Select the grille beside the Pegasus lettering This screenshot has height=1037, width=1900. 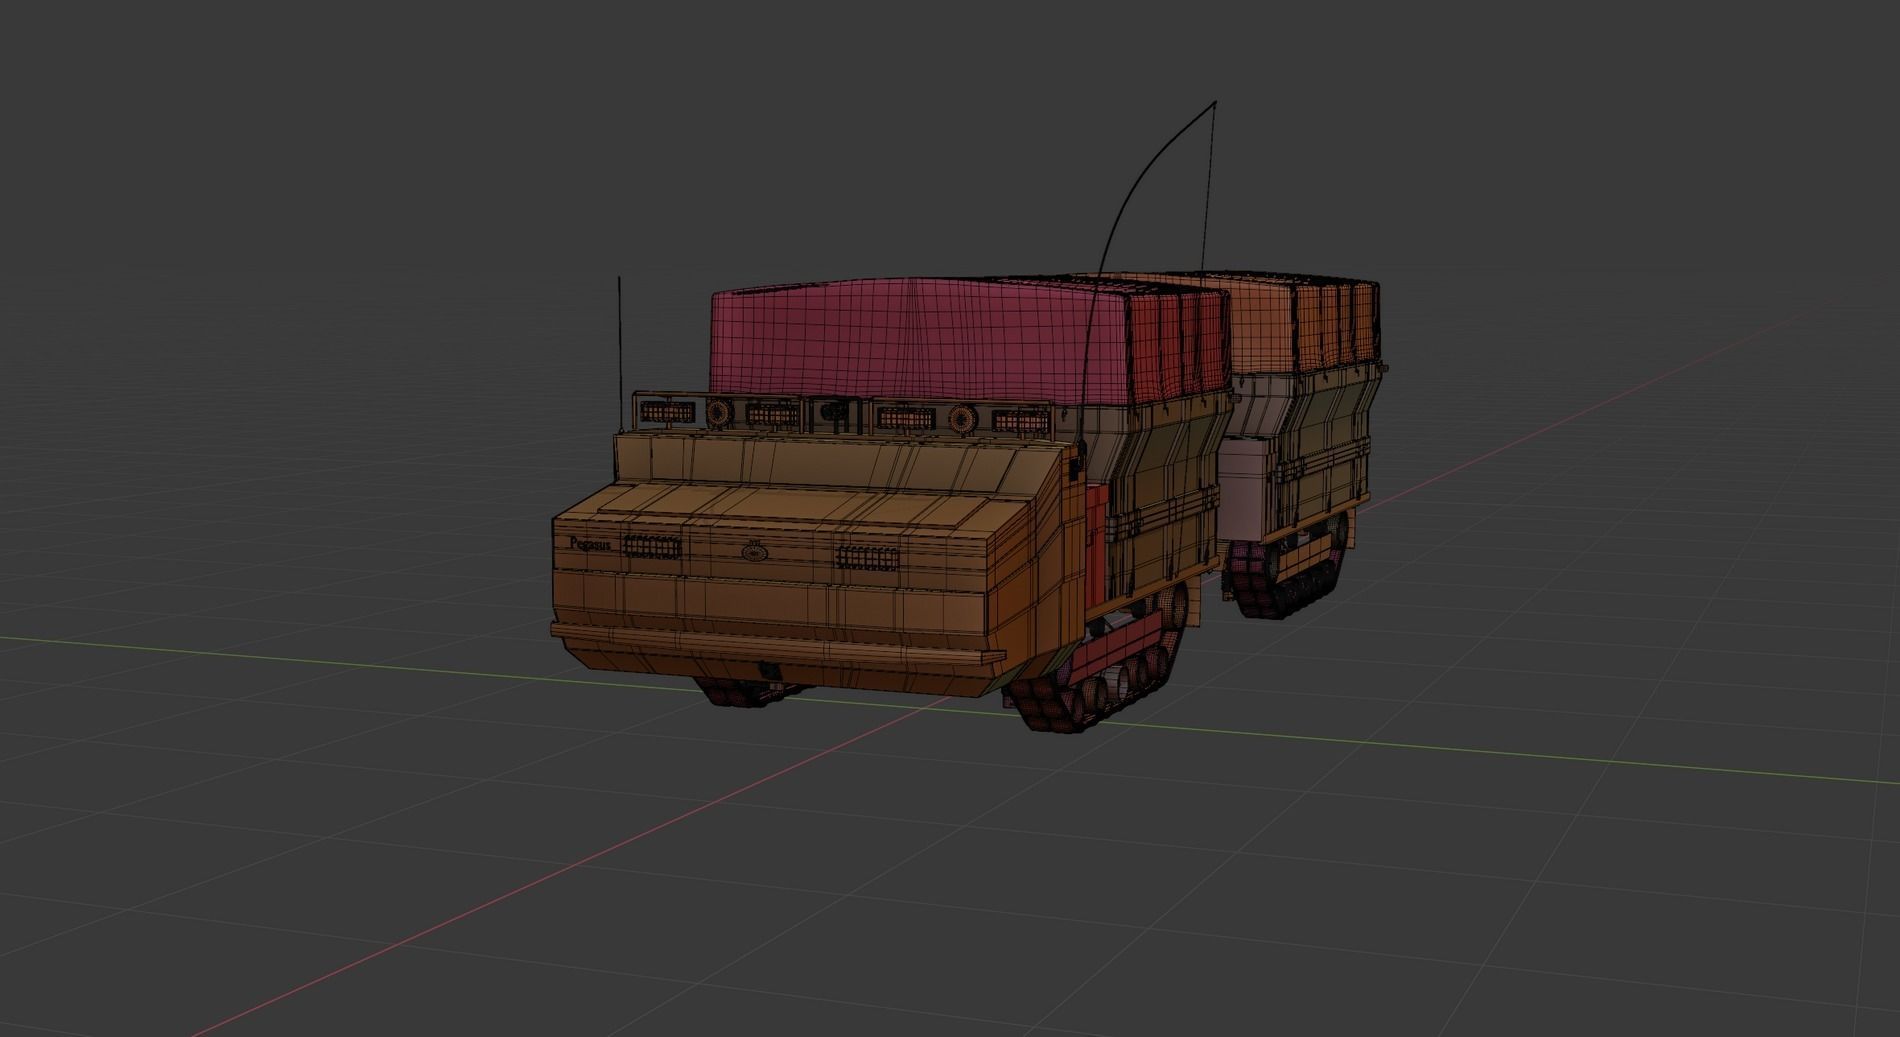coord(651,547)
